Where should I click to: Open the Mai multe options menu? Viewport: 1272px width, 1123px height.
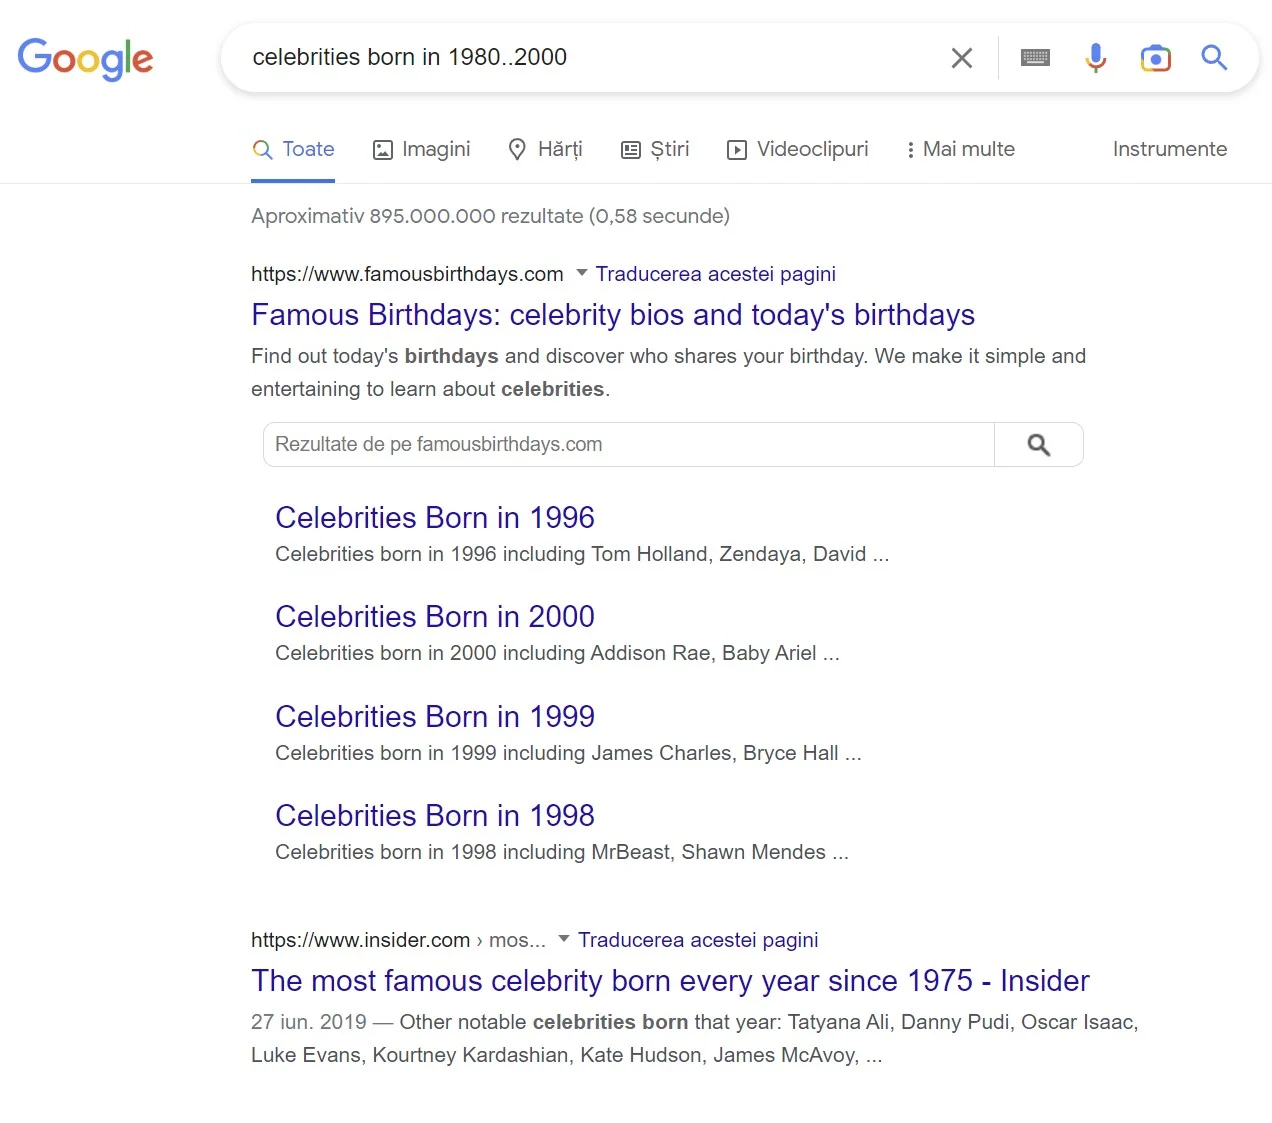tap(960, 149)
